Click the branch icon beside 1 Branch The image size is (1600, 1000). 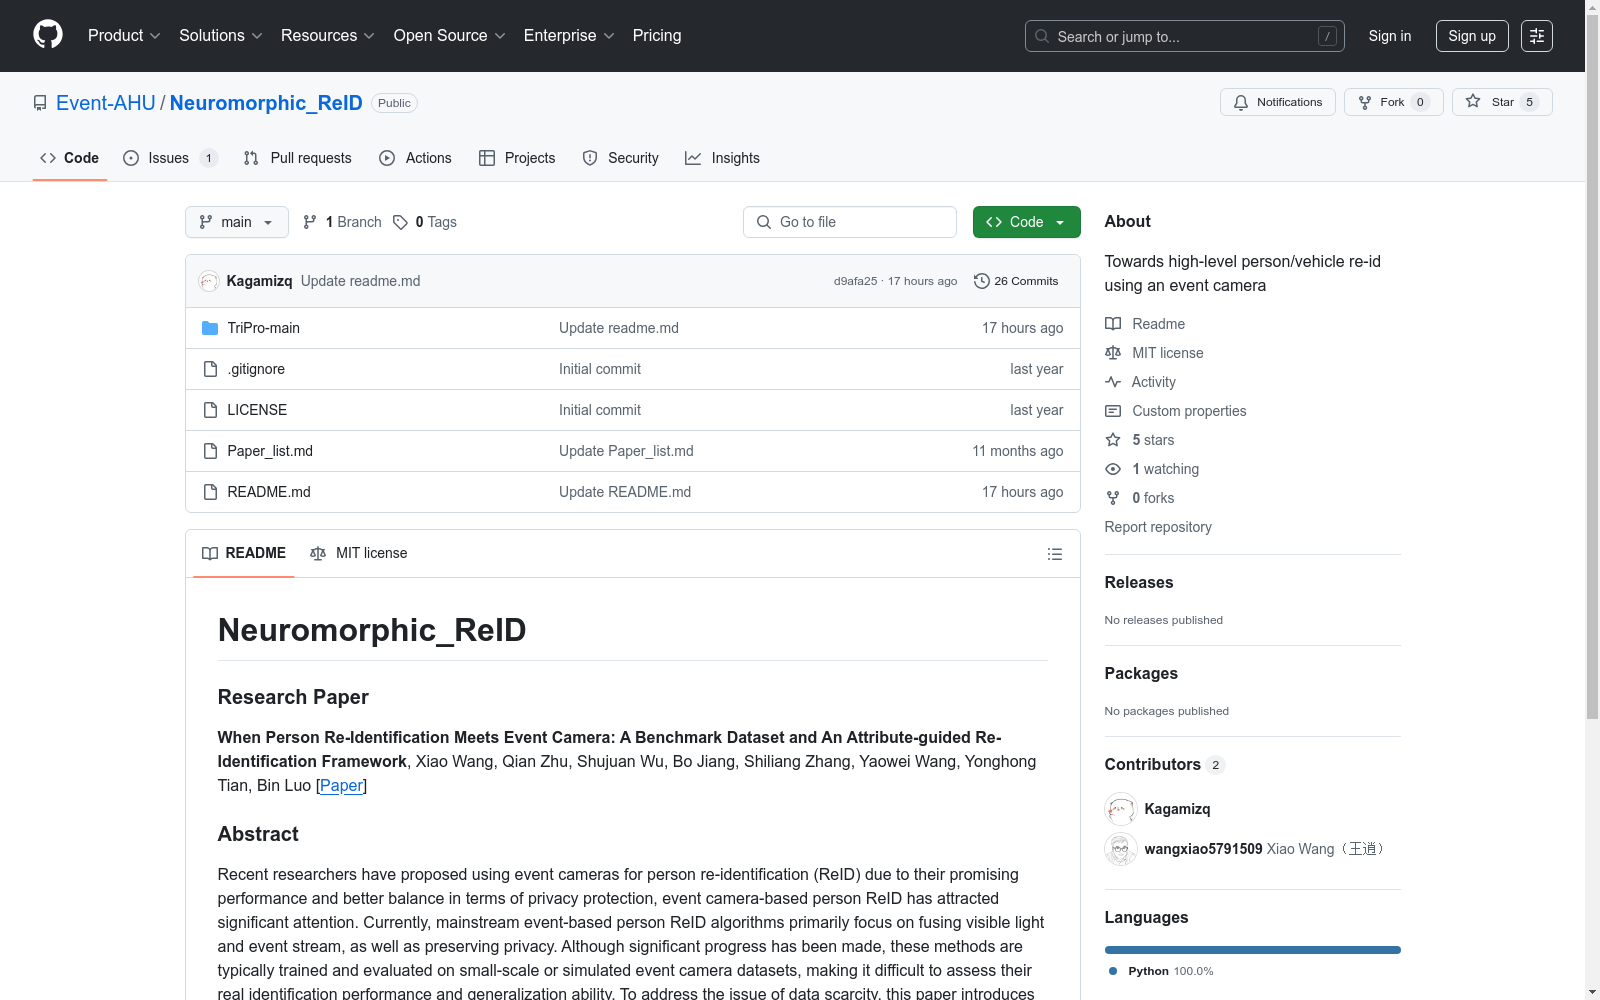pyautogui.click(x=310, y=222)
